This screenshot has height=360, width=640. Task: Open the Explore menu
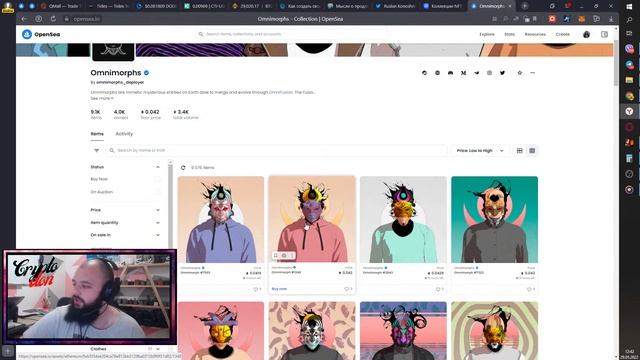click(x=487, y=34)
